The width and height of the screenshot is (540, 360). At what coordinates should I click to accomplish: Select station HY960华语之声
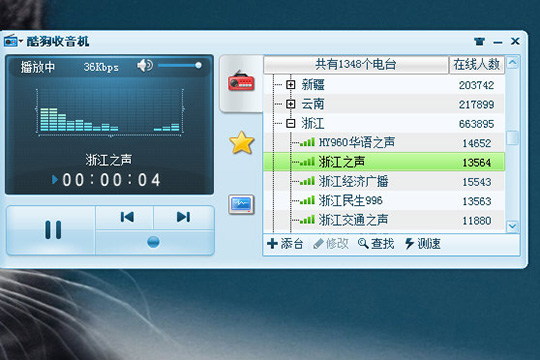(384, 142)
